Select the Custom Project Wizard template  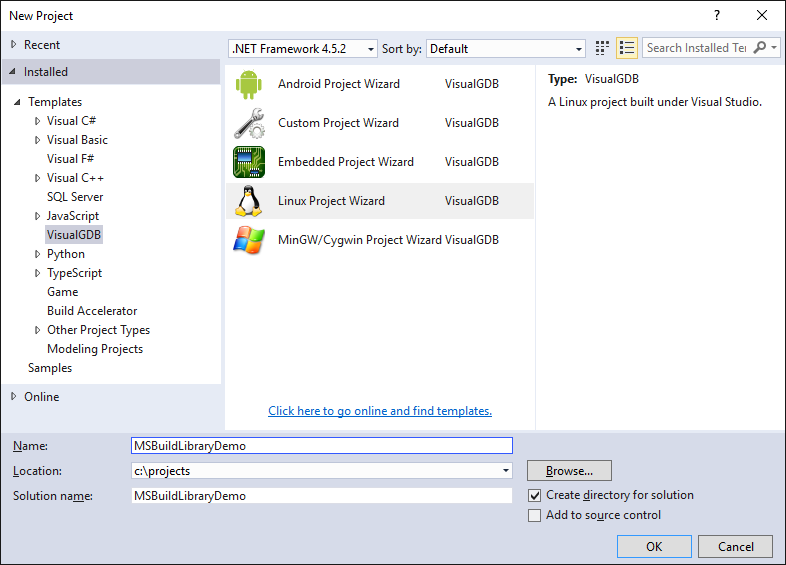pyautogui.click(x=379, y=123)
